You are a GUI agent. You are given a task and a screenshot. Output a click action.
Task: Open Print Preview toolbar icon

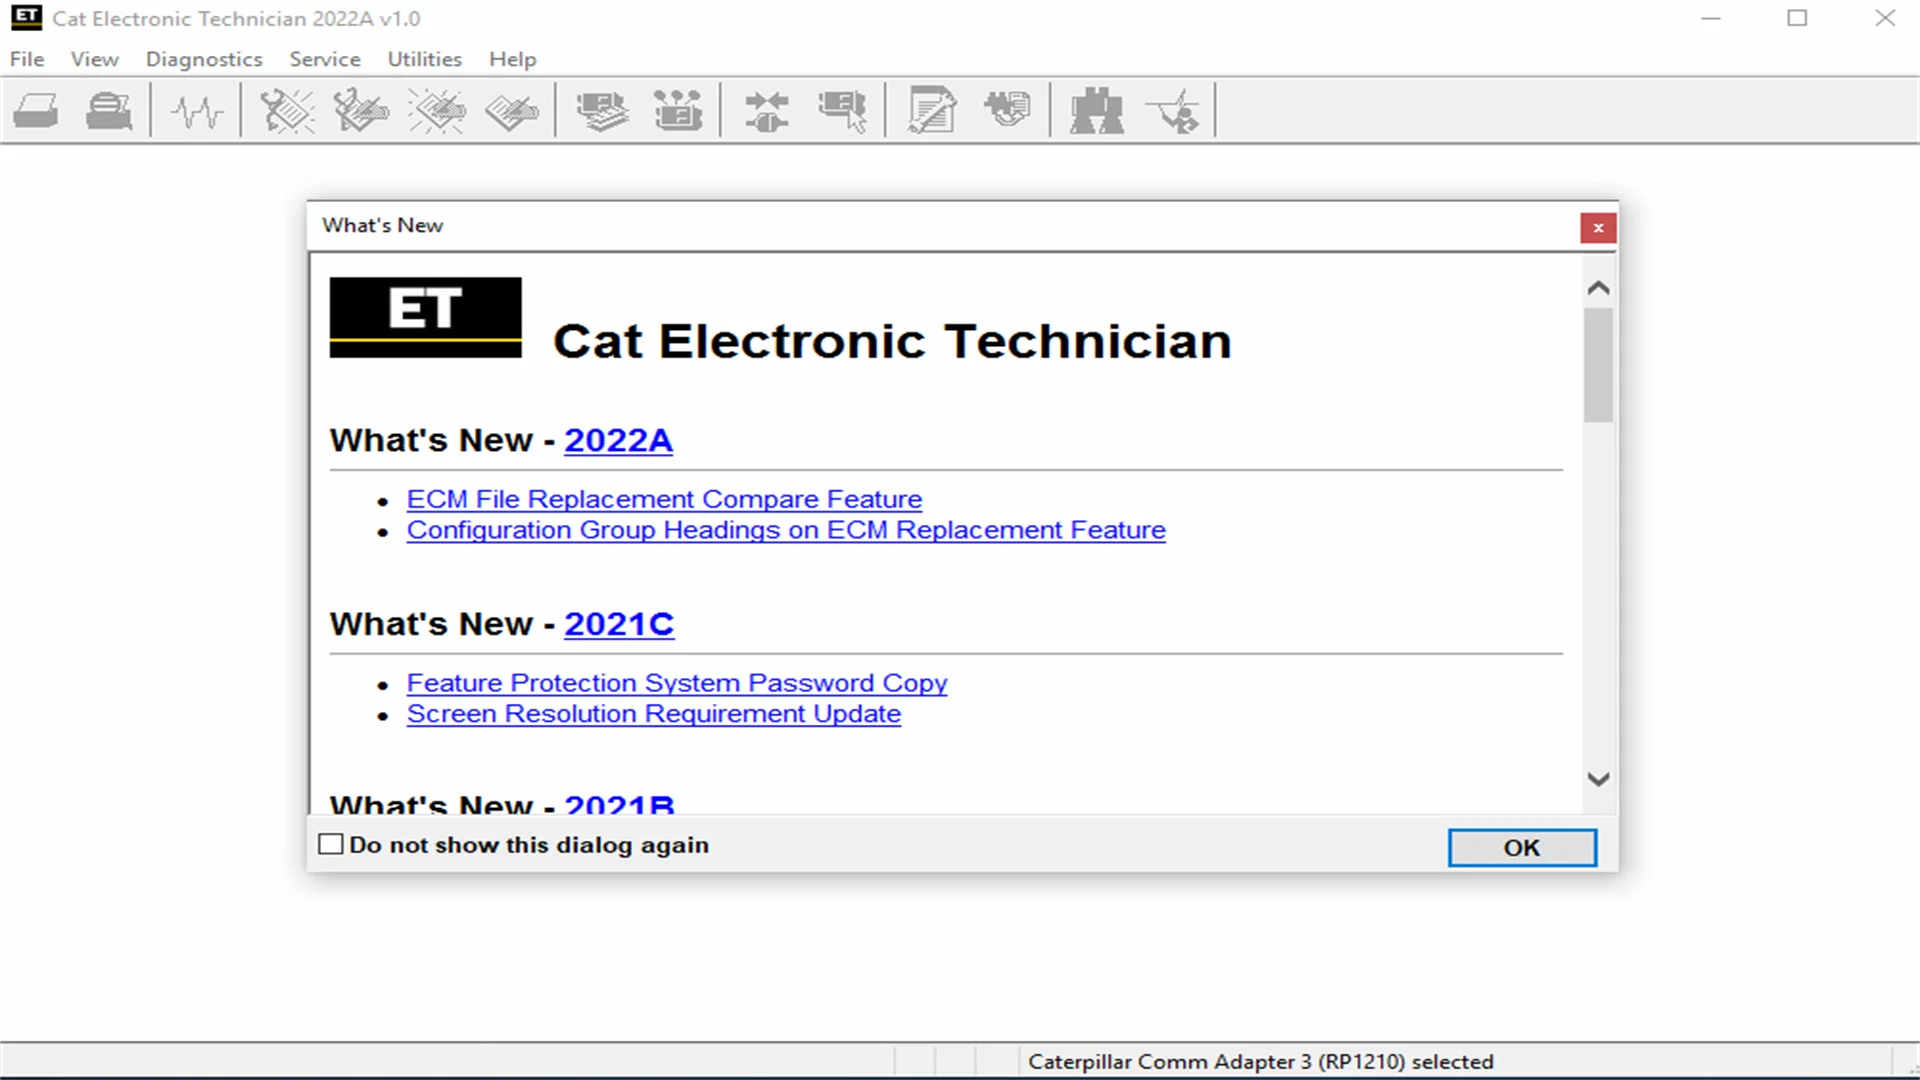pos(108,111)
